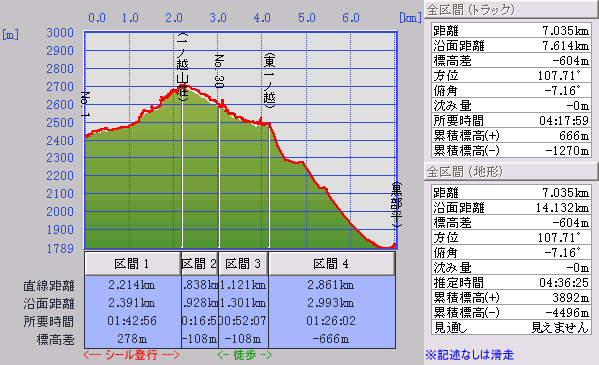Click the 666m cumulative gain in track panel

pyautogui.click(x=574, y=136)
